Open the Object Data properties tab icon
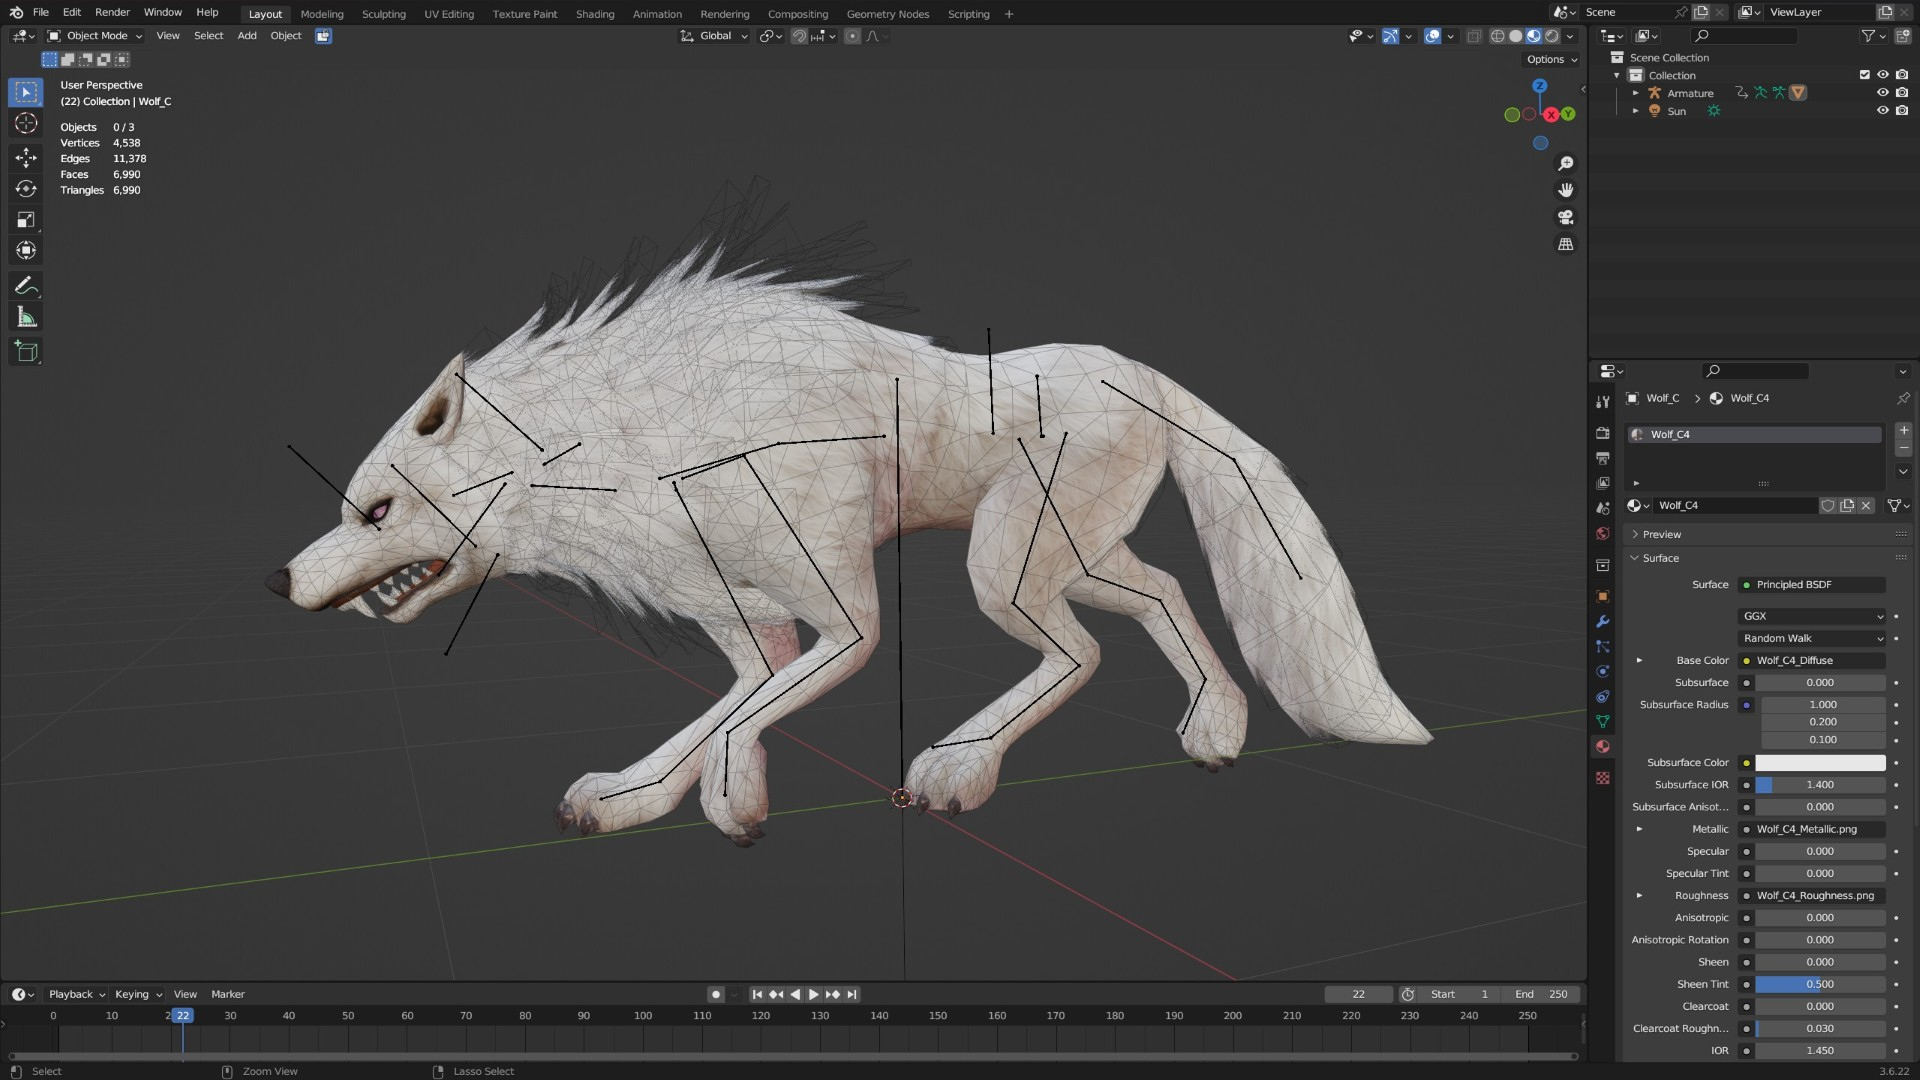This screenshot has width=1920, height=1080. coord(1603,722)
